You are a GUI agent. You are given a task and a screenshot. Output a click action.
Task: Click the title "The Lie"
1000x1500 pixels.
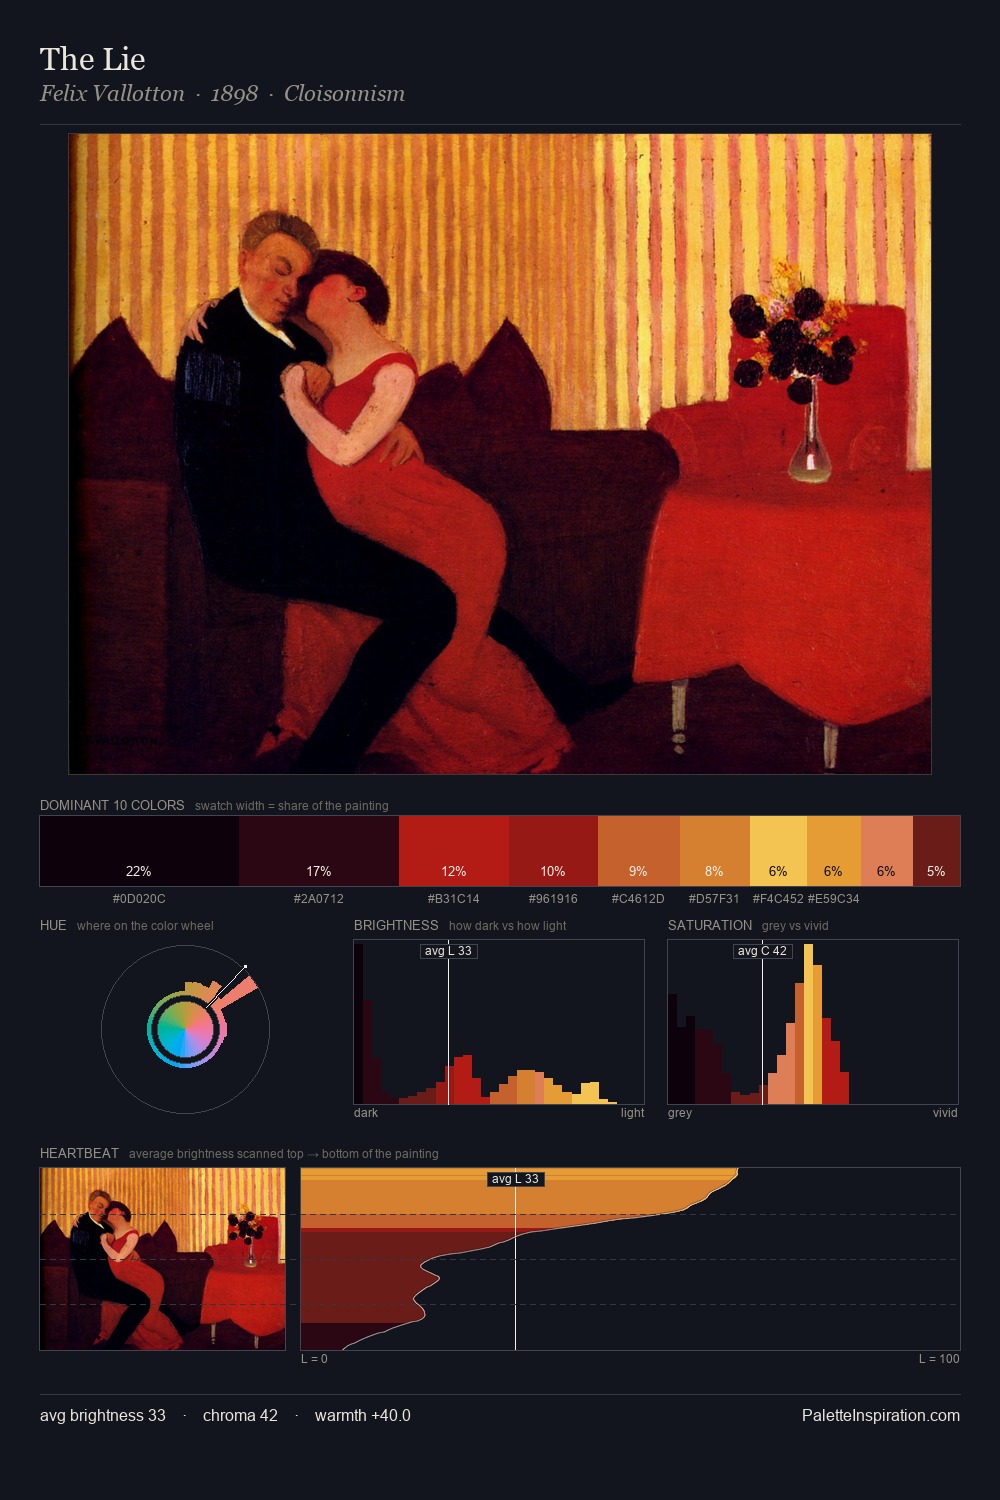(x=93, y=59)
